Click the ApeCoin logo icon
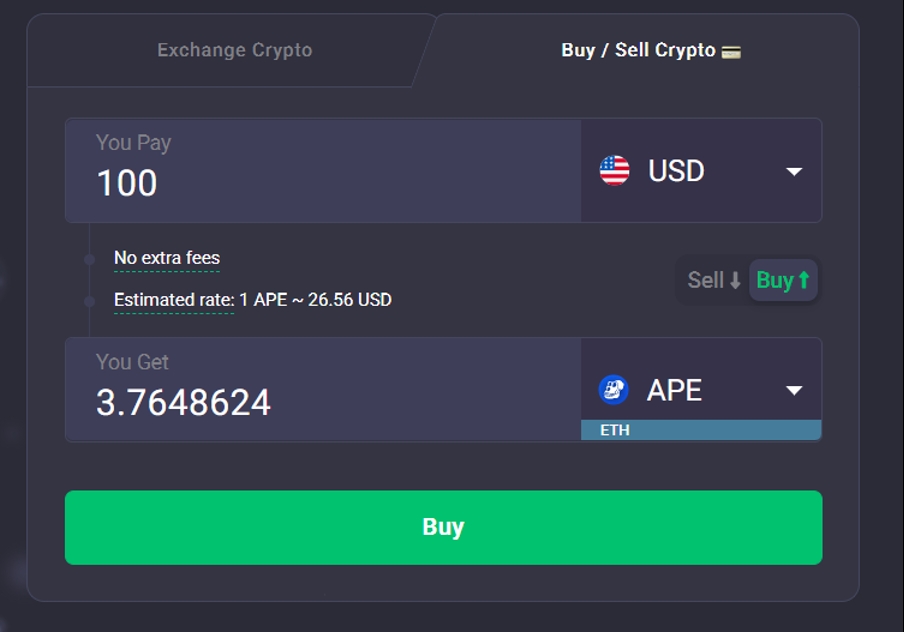The width and height of the screenshot is (904, 632). pyautogui.click(x=613, y=390)
